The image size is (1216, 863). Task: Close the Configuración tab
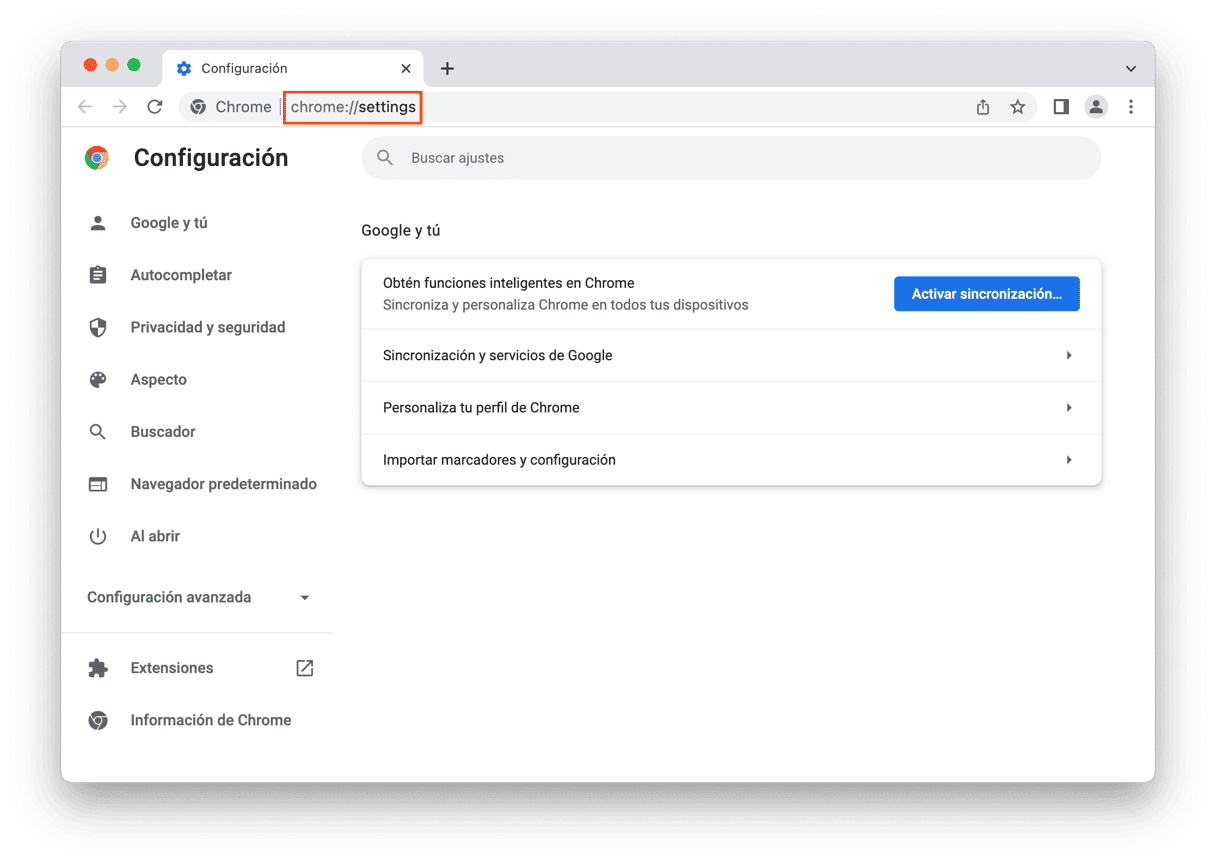click(x=406, y=69)
